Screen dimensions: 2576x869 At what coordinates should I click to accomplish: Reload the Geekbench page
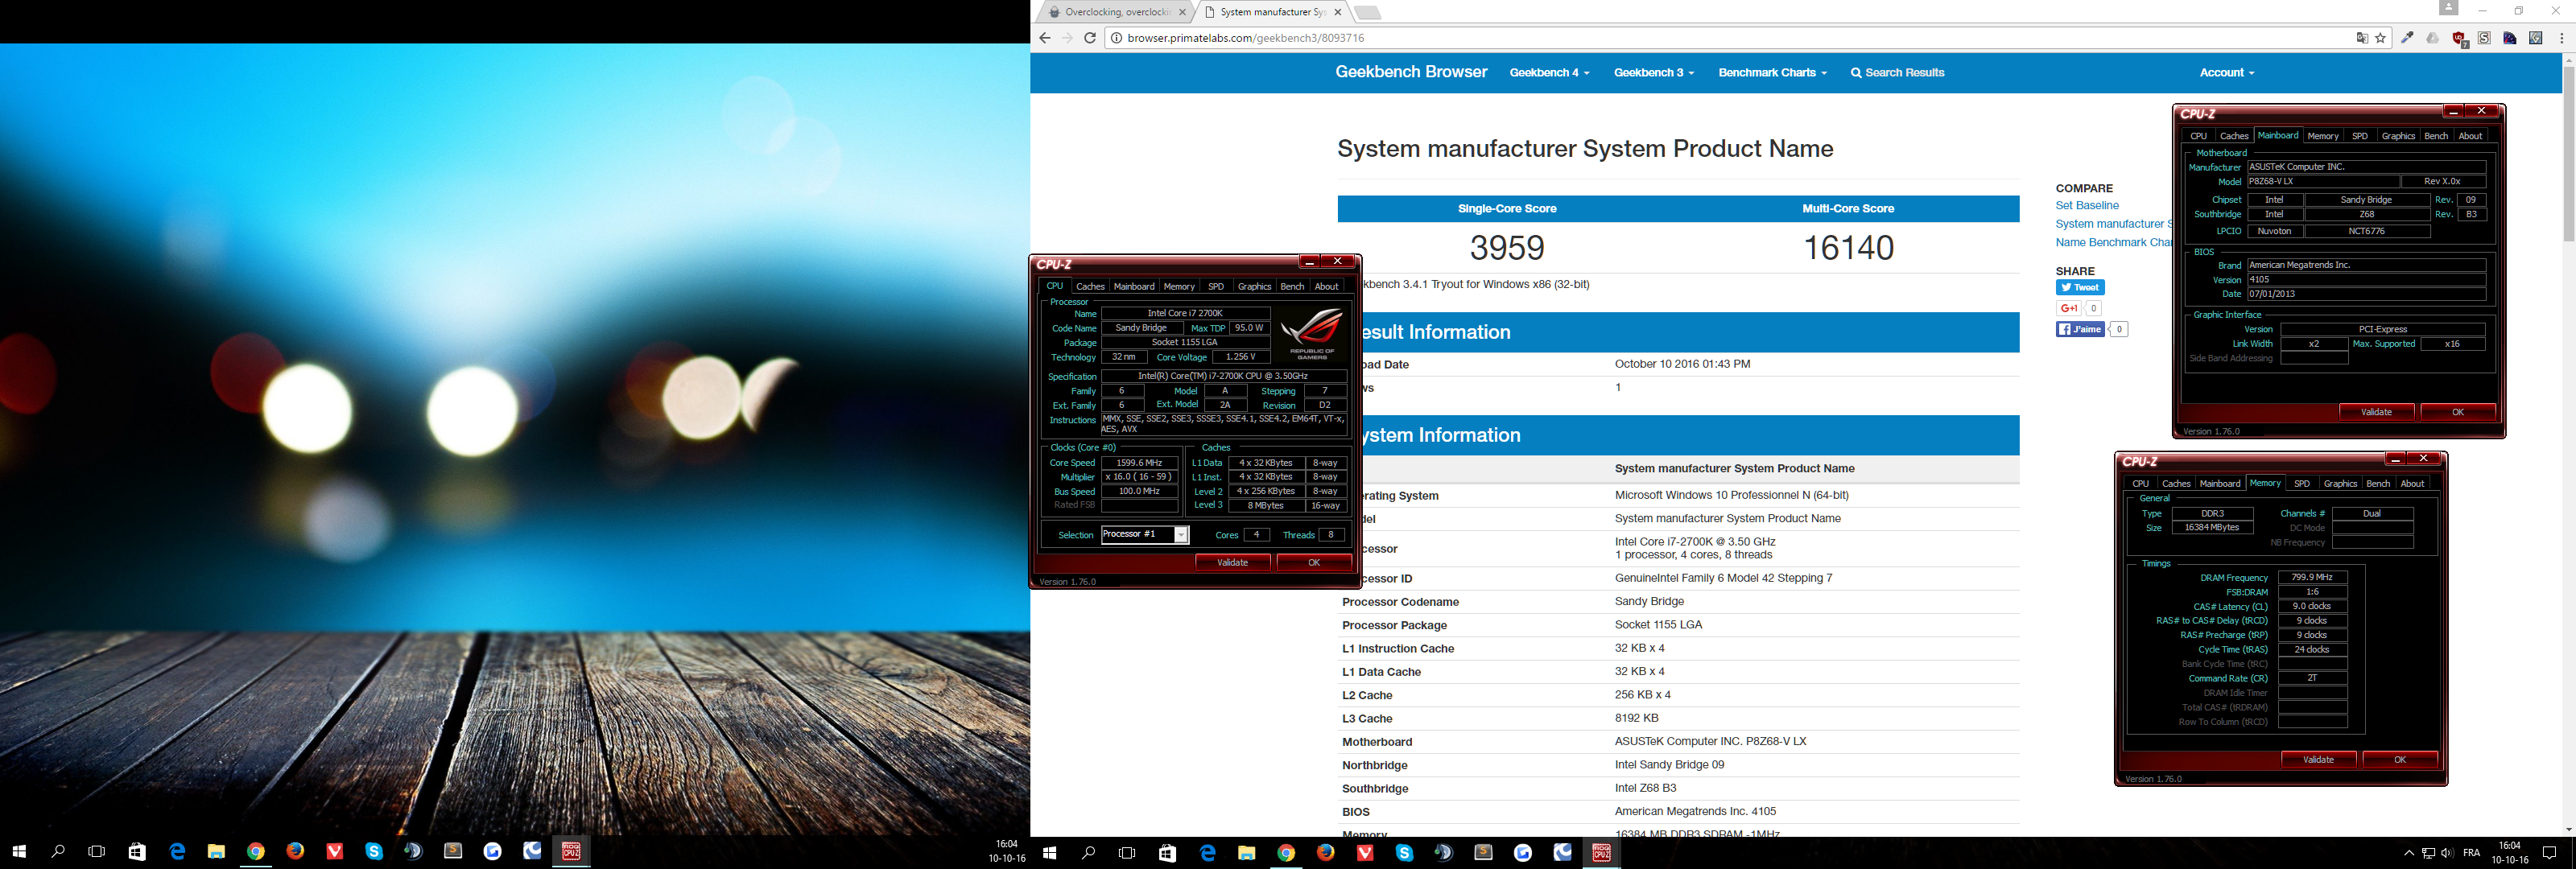(x=1090, y=38)
